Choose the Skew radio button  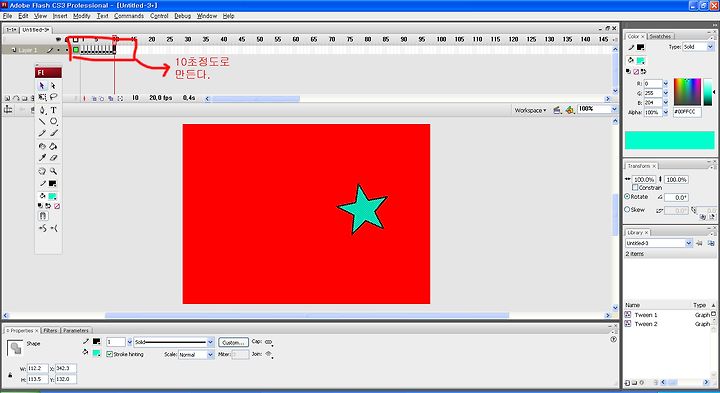(627, 209)
